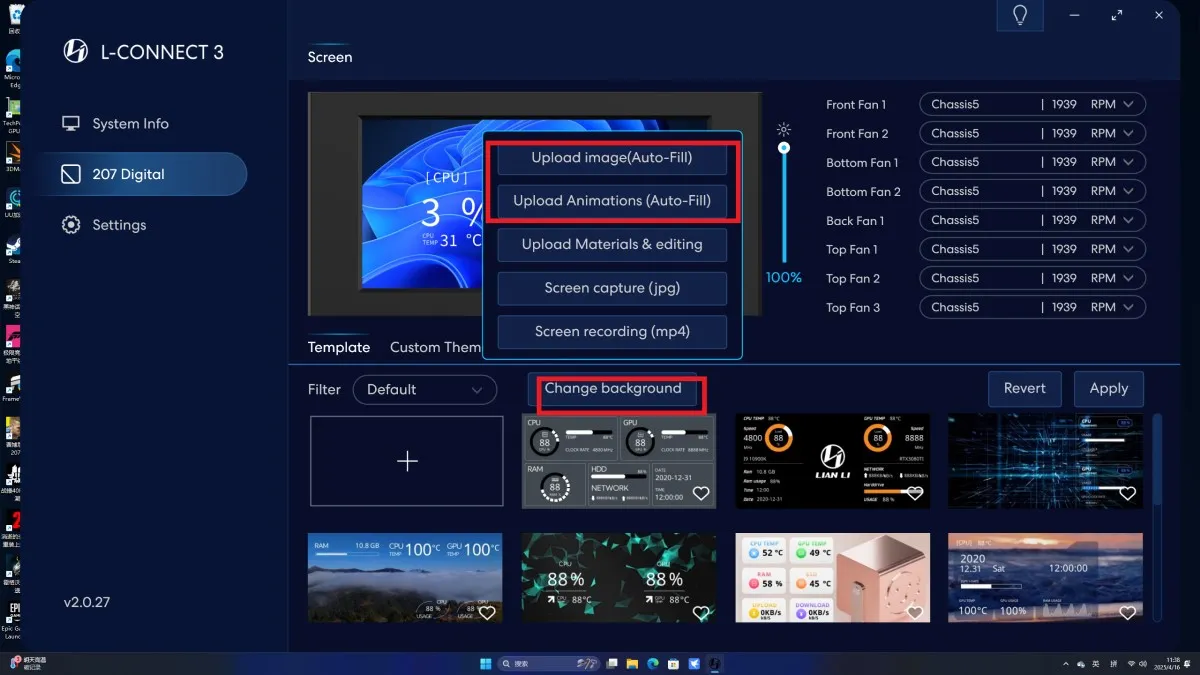Click the L-Connect taskbar icon

(x=715, y=663)
